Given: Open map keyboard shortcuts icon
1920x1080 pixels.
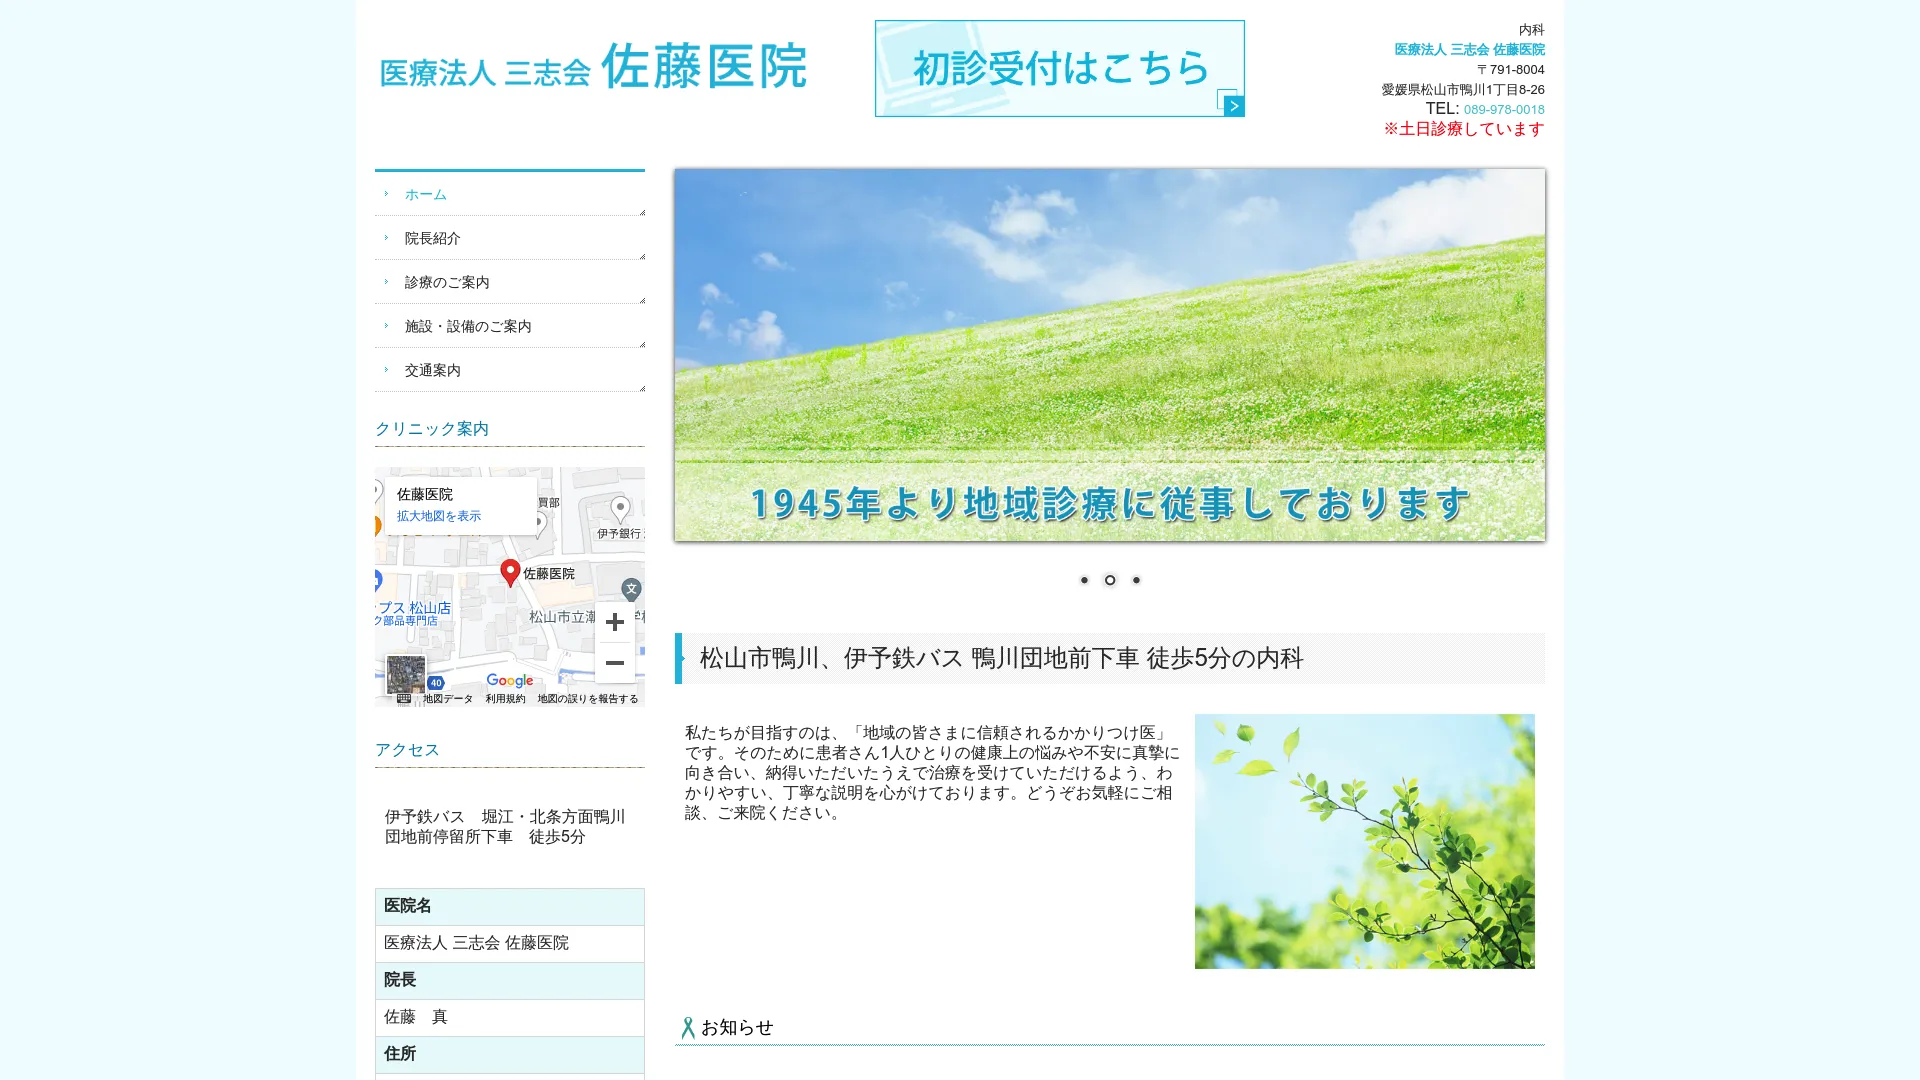Looking at the screenshot, I should click(x=404, y=699).
